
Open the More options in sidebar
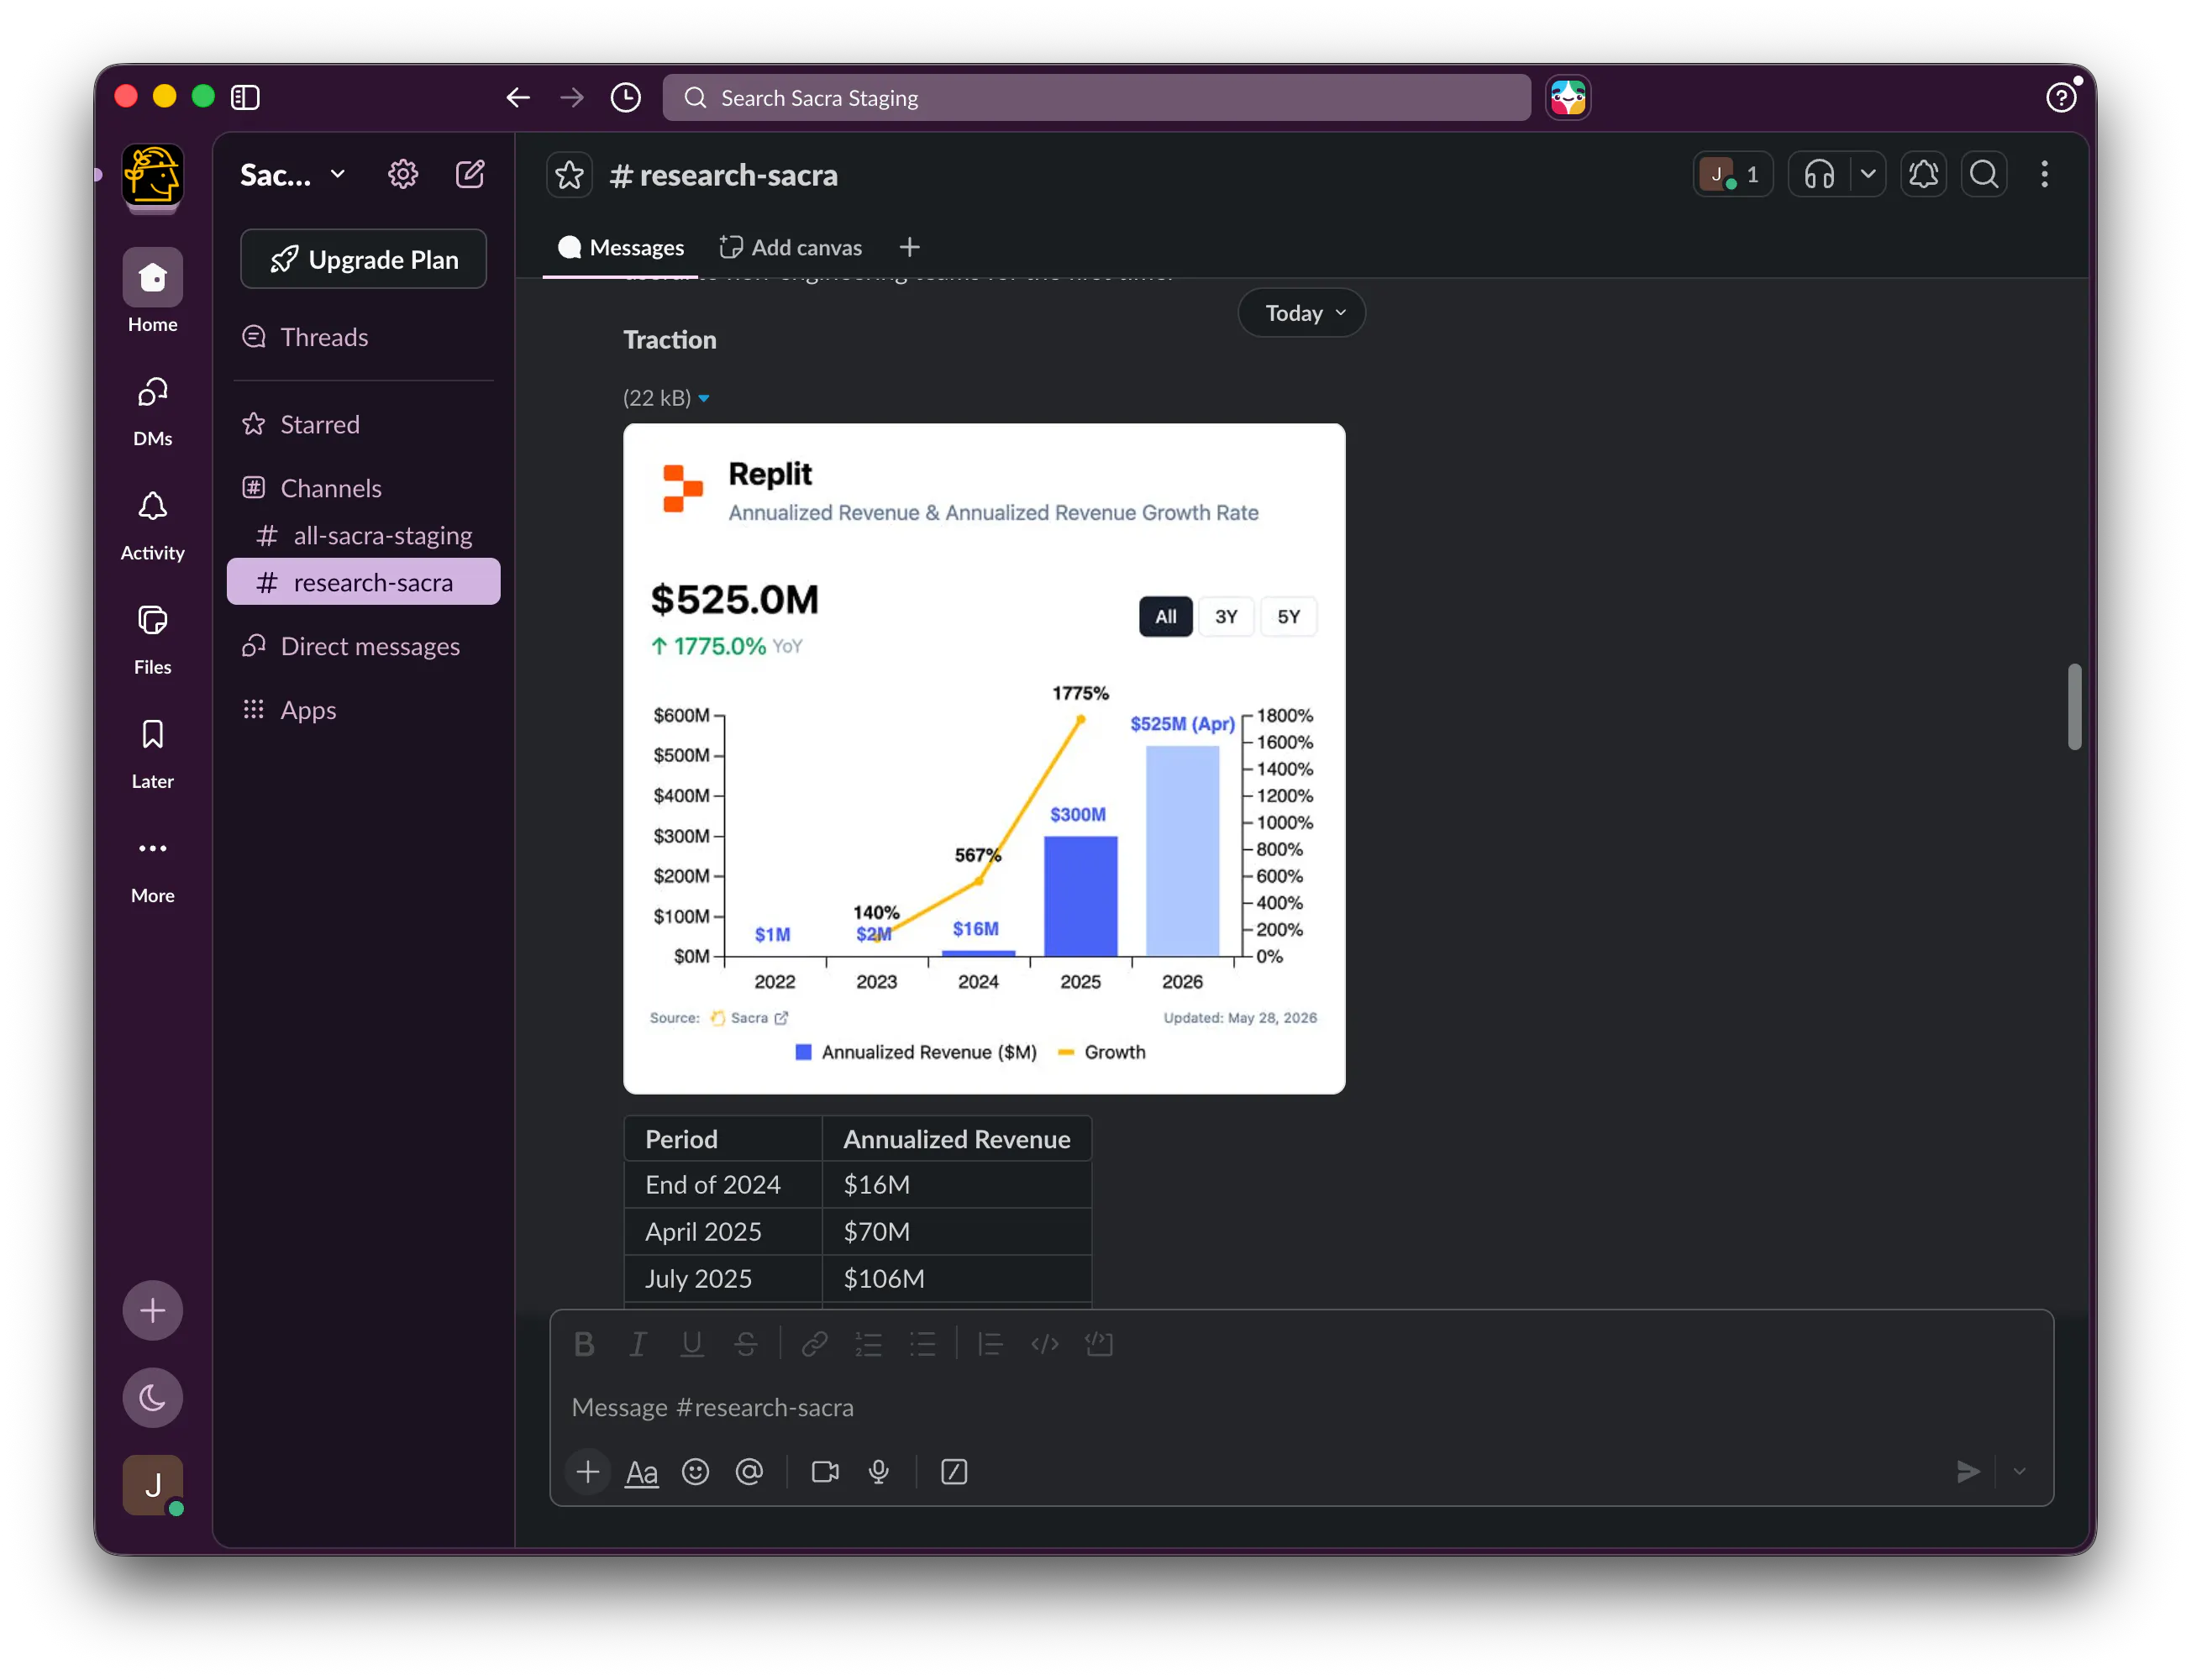click(x=152, y=868)
